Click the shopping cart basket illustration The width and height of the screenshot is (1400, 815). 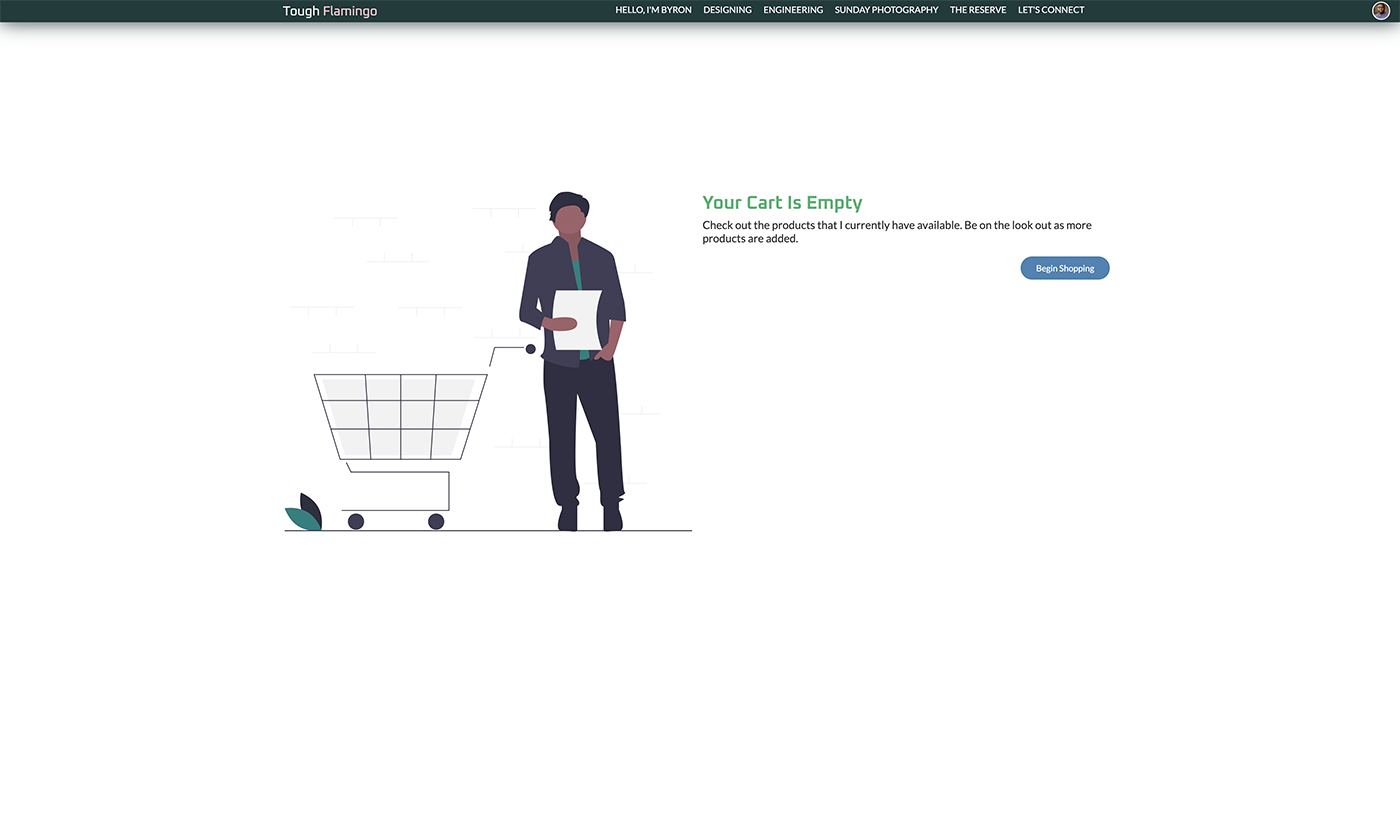[x=401, y=416]
